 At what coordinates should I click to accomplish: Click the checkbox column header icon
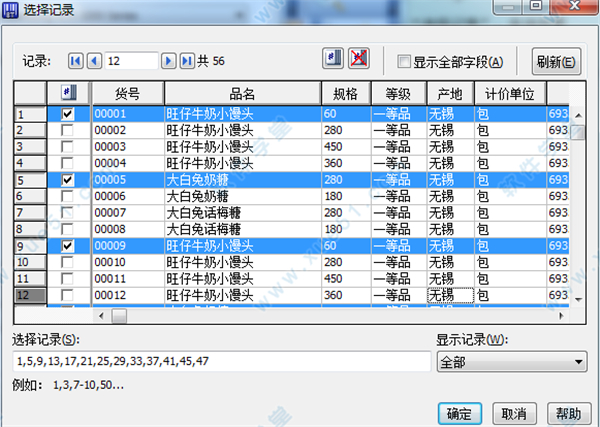[68, 93]
